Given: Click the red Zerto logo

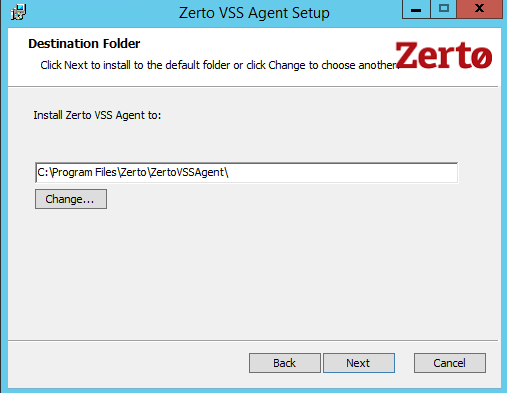Looking at the screenshot, I should click(444, 55).
